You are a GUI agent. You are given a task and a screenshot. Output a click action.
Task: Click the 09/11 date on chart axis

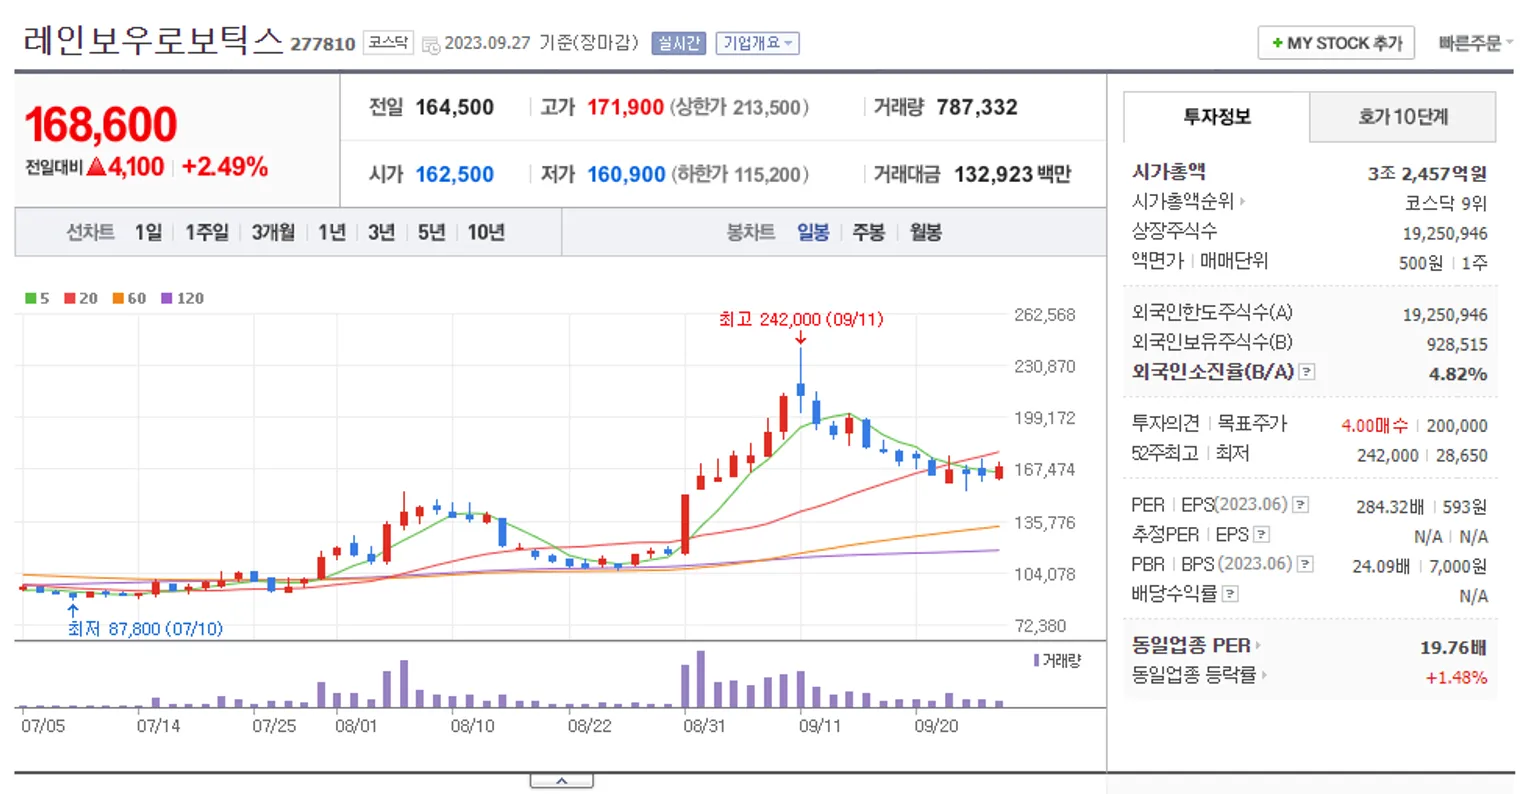pyautogui.click(x=820, y=726)
